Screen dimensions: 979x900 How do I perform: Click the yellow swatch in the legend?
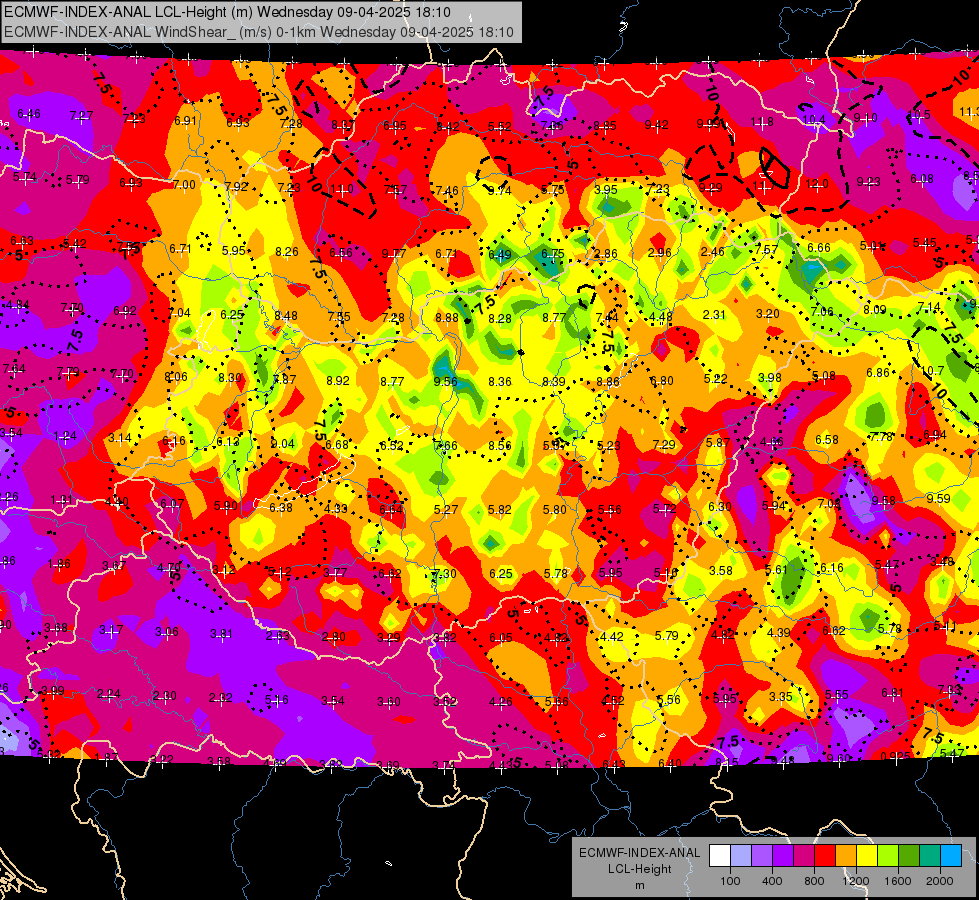coord(867,855)
